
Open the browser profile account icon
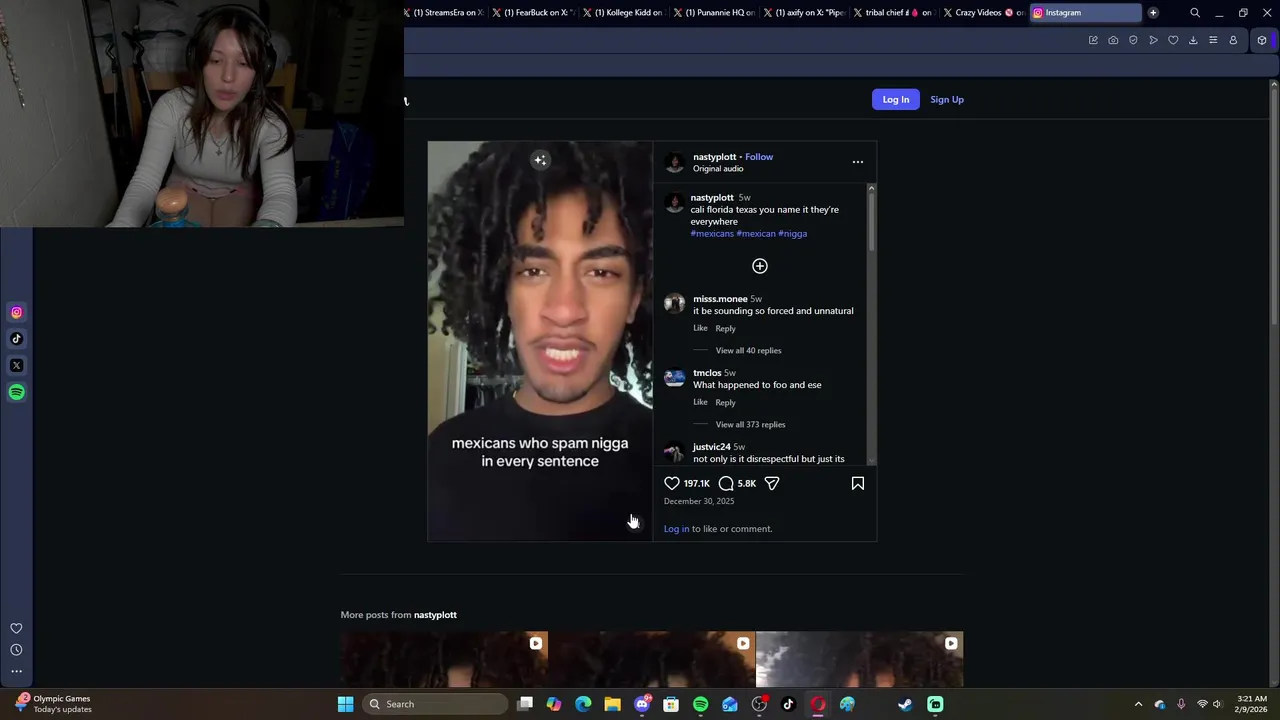pyautogui.click(x=1233, y=40)
